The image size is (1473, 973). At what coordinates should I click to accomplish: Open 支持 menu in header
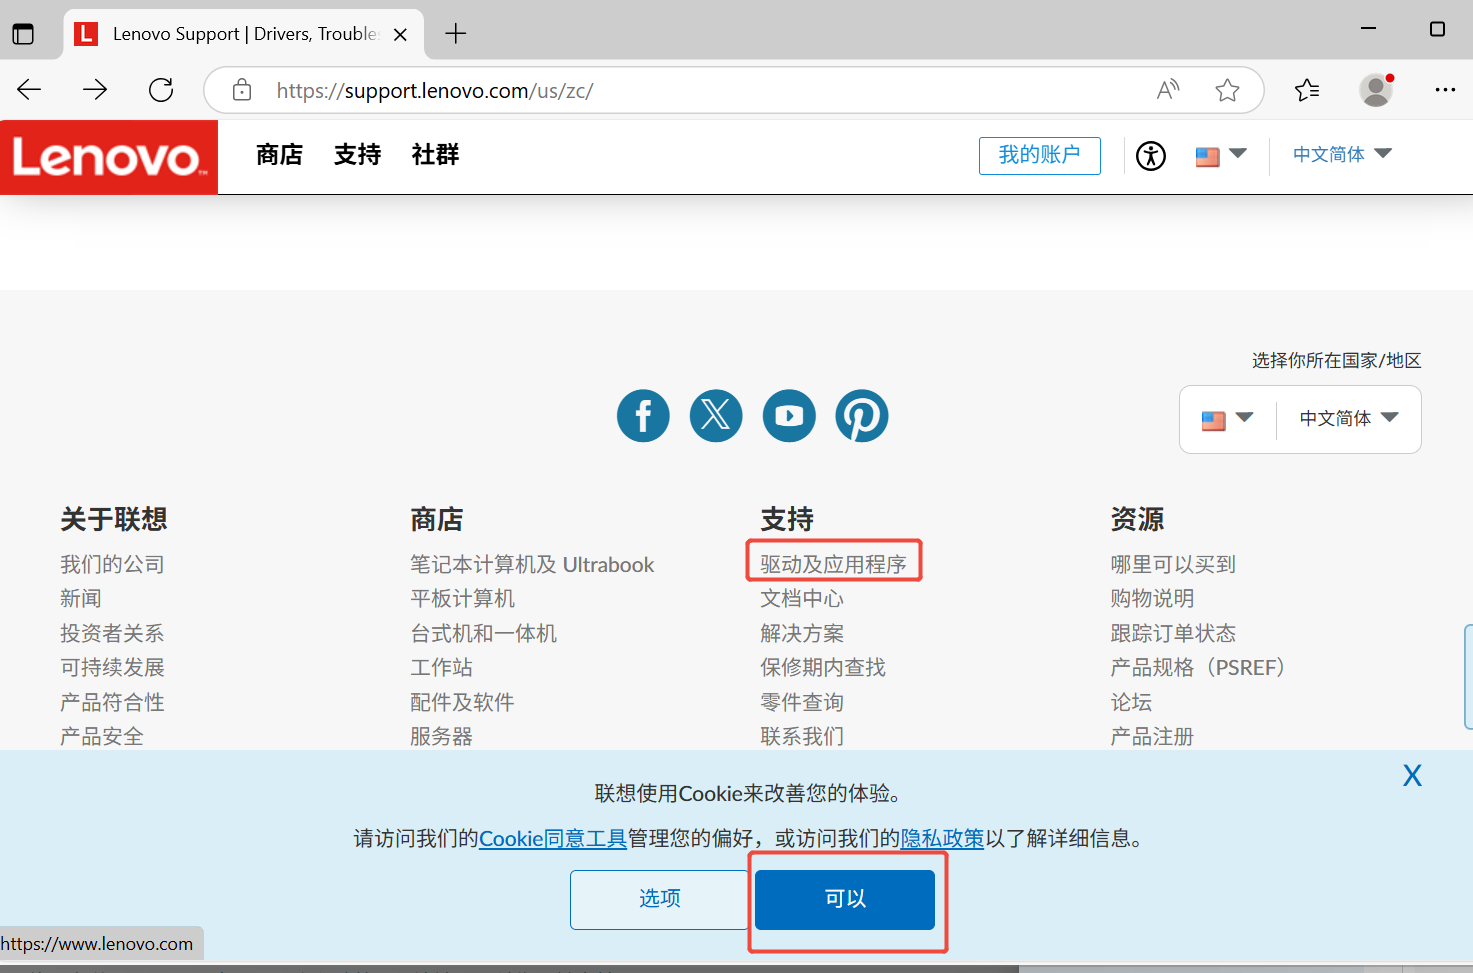pyautogui.click(x=357, y=155)
